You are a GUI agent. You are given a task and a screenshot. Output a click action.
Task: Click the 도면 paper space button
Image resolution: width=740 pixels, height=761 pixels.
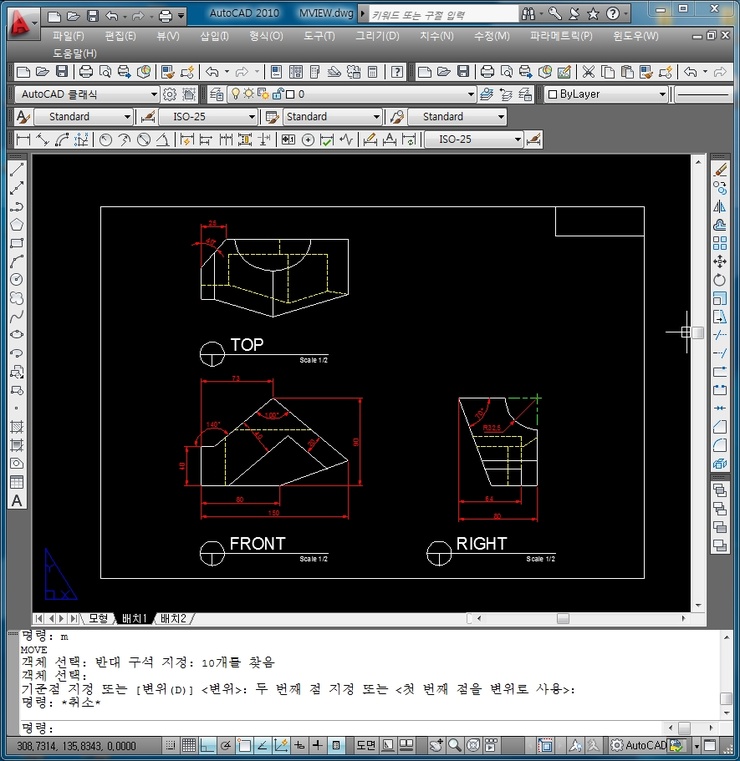pyautogui.click(x=365, y=746)
